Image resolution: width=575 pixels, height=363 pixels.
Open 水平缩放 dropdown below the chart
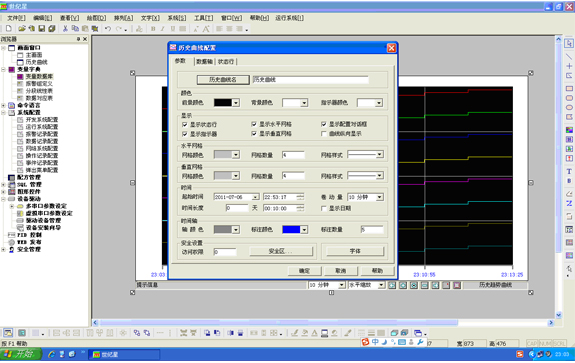381,285
